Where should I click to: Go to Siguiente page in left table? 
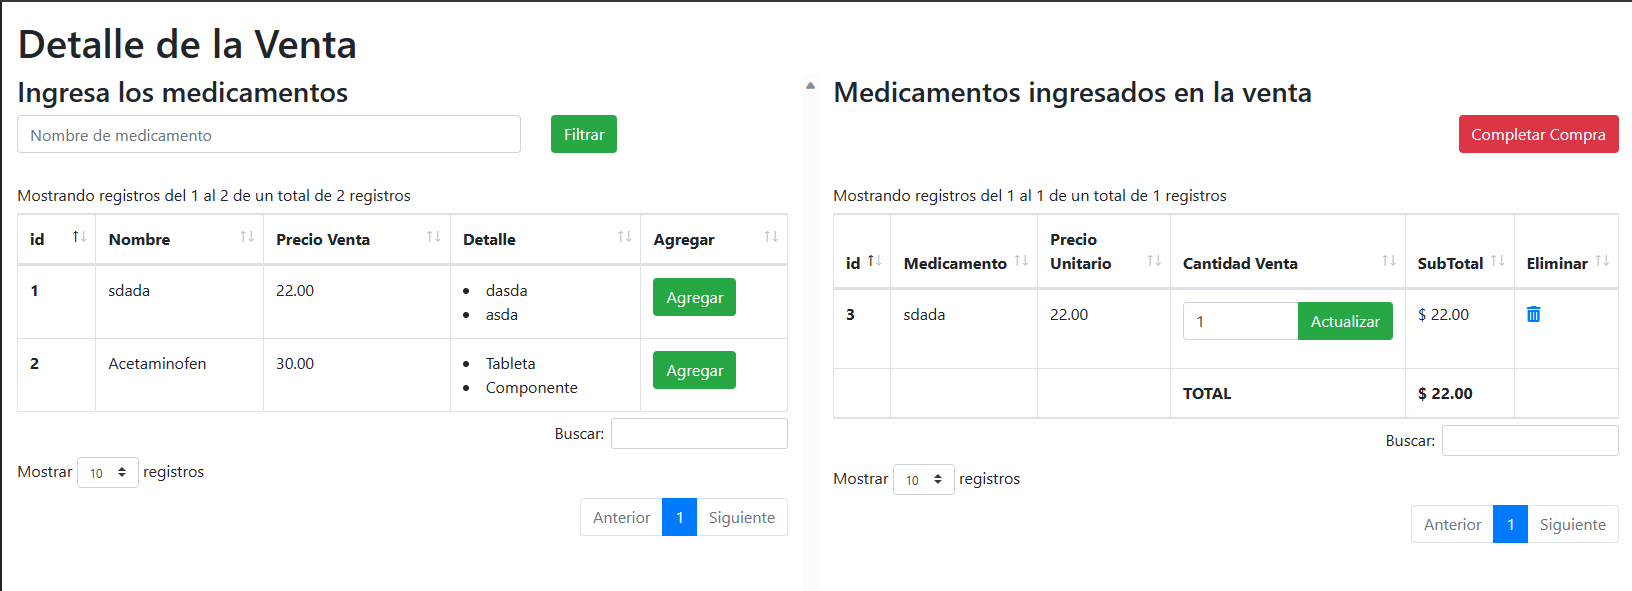(742, 517)
